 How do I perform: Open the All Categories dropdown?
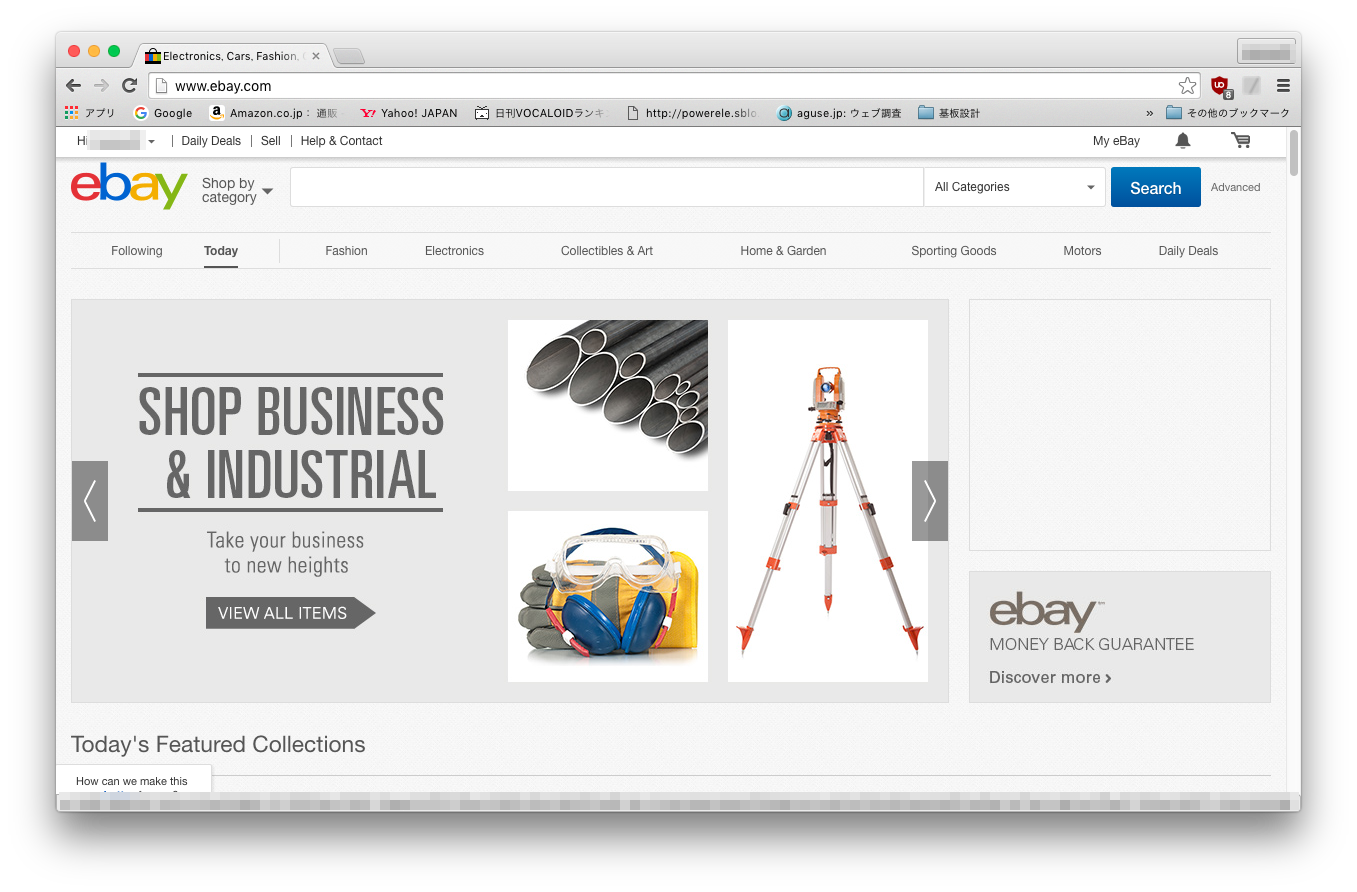pyautogui.click(x=1015, y=187)
